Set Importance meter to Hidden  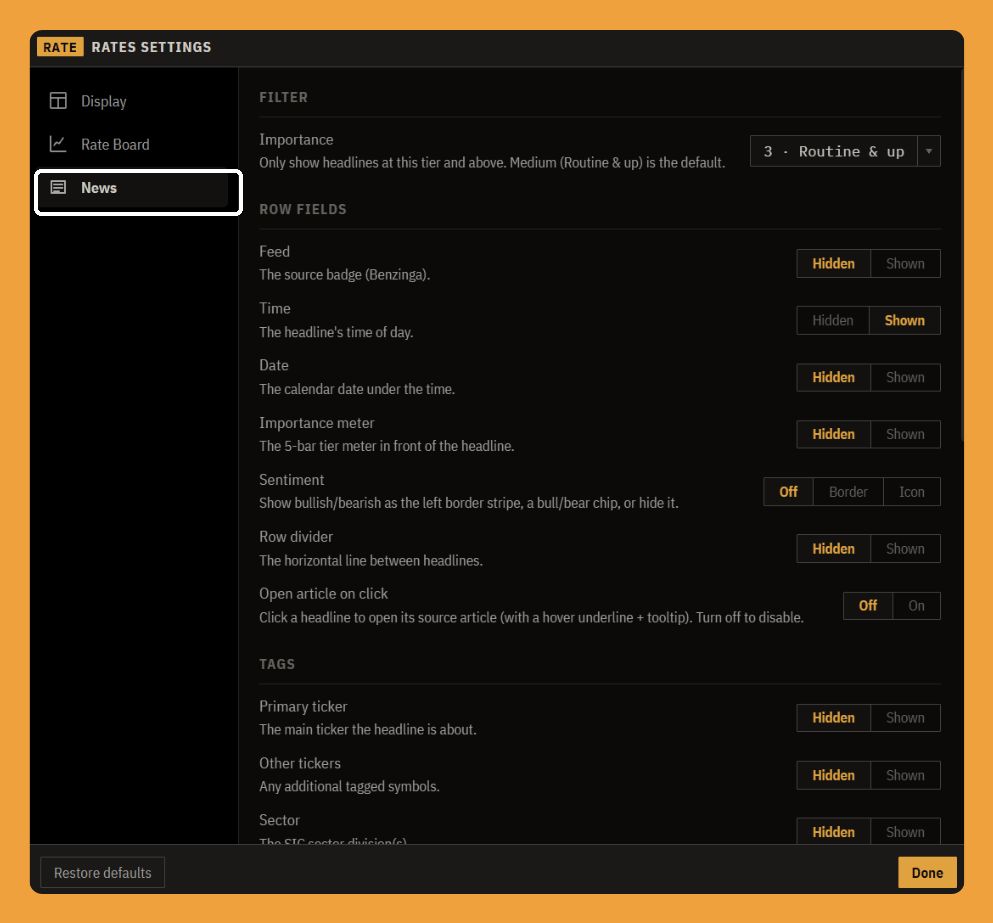(833, 435)
